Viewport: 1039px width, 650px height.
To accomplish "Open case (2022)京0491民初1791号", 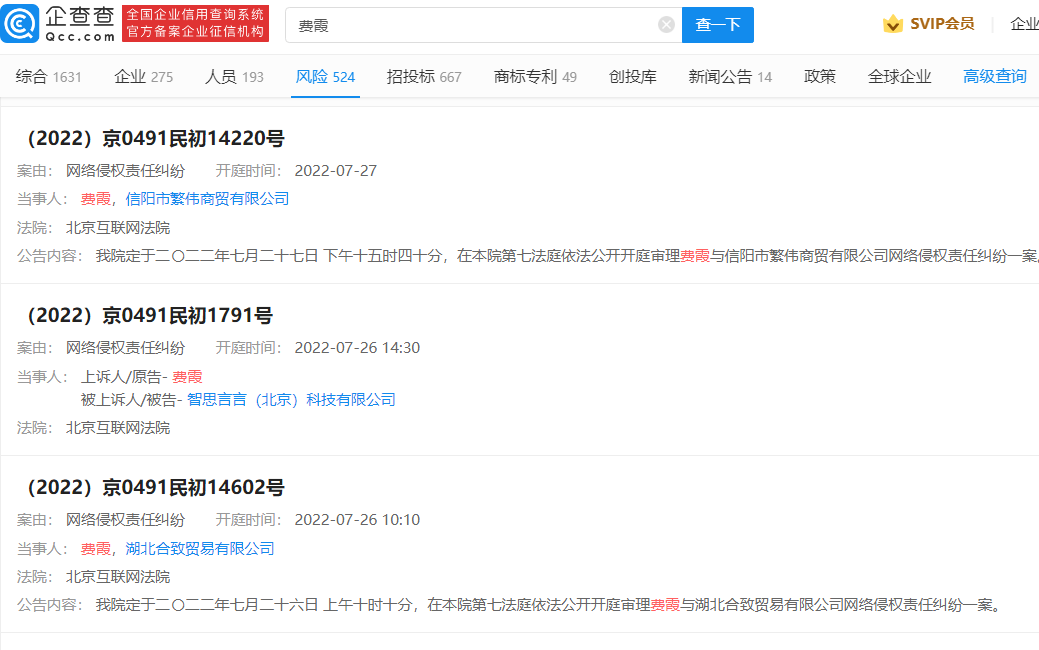I will click(x=150, y=315).
